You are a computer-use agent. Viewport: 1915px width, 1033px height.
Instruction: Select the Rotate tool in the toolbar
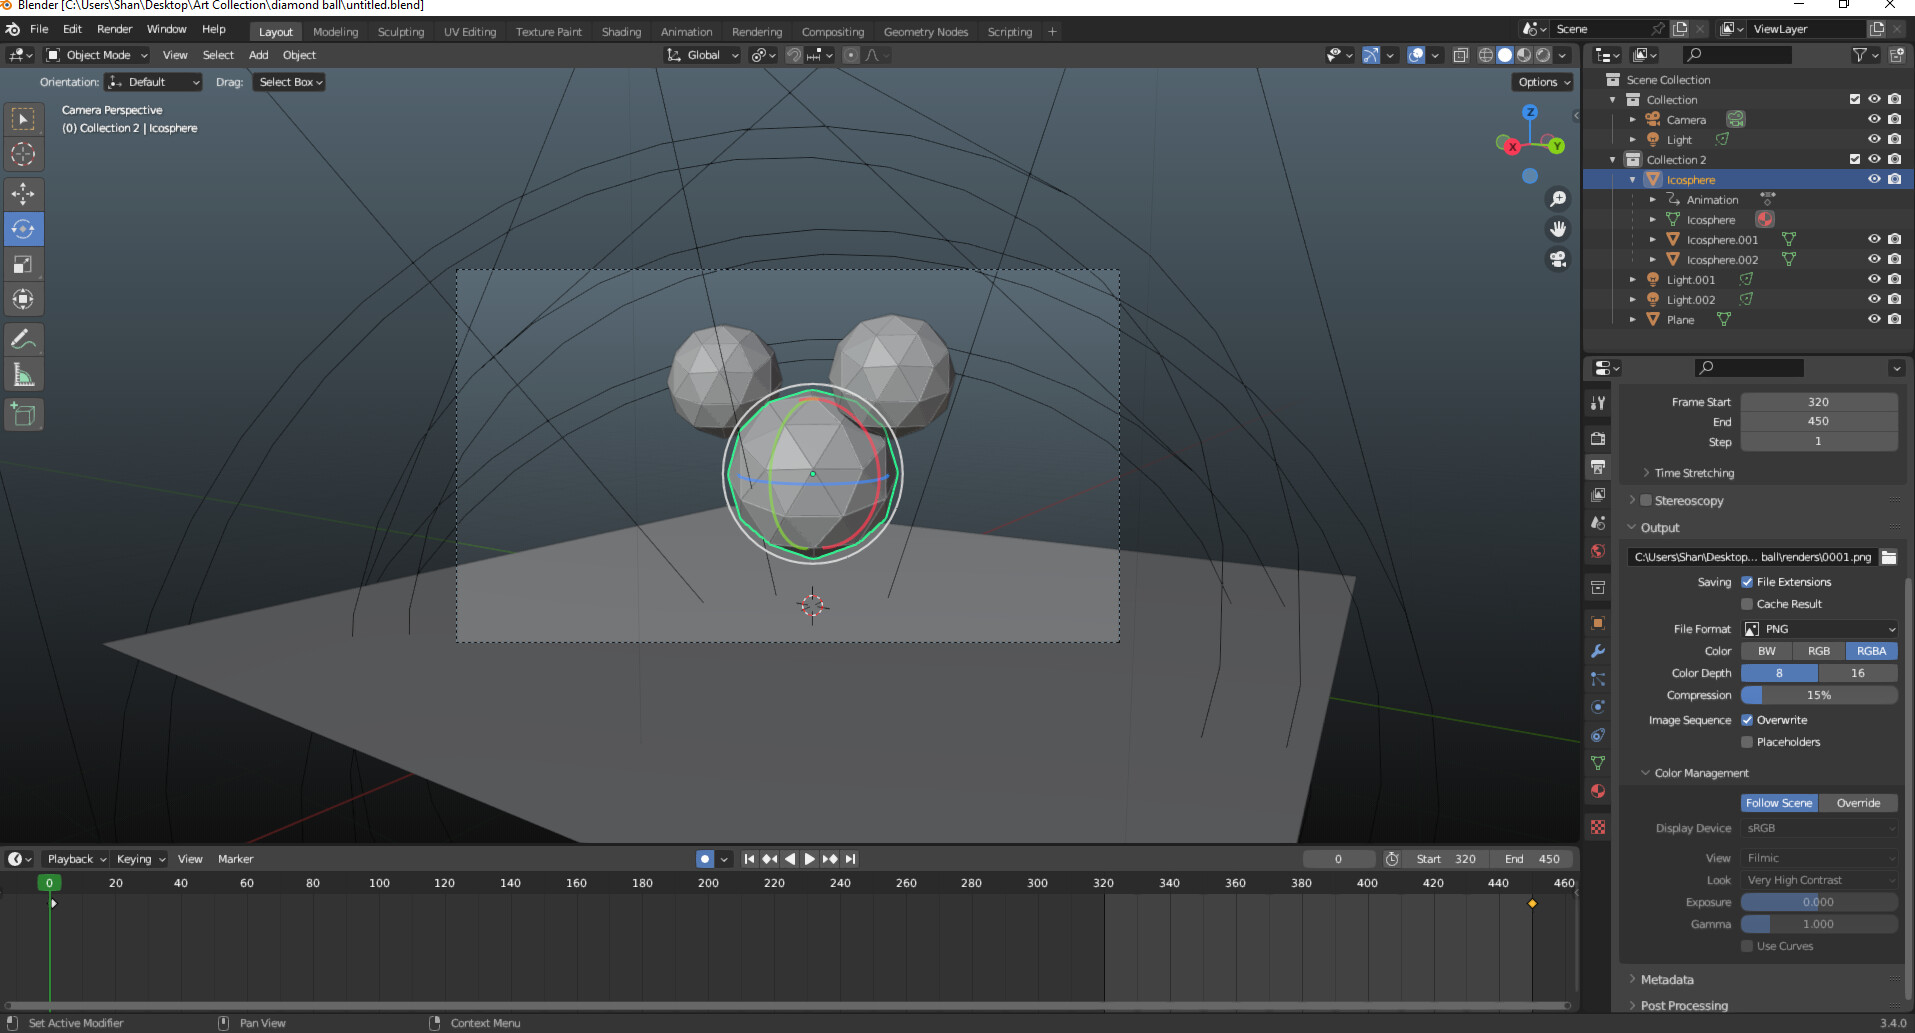click(23, 229)
